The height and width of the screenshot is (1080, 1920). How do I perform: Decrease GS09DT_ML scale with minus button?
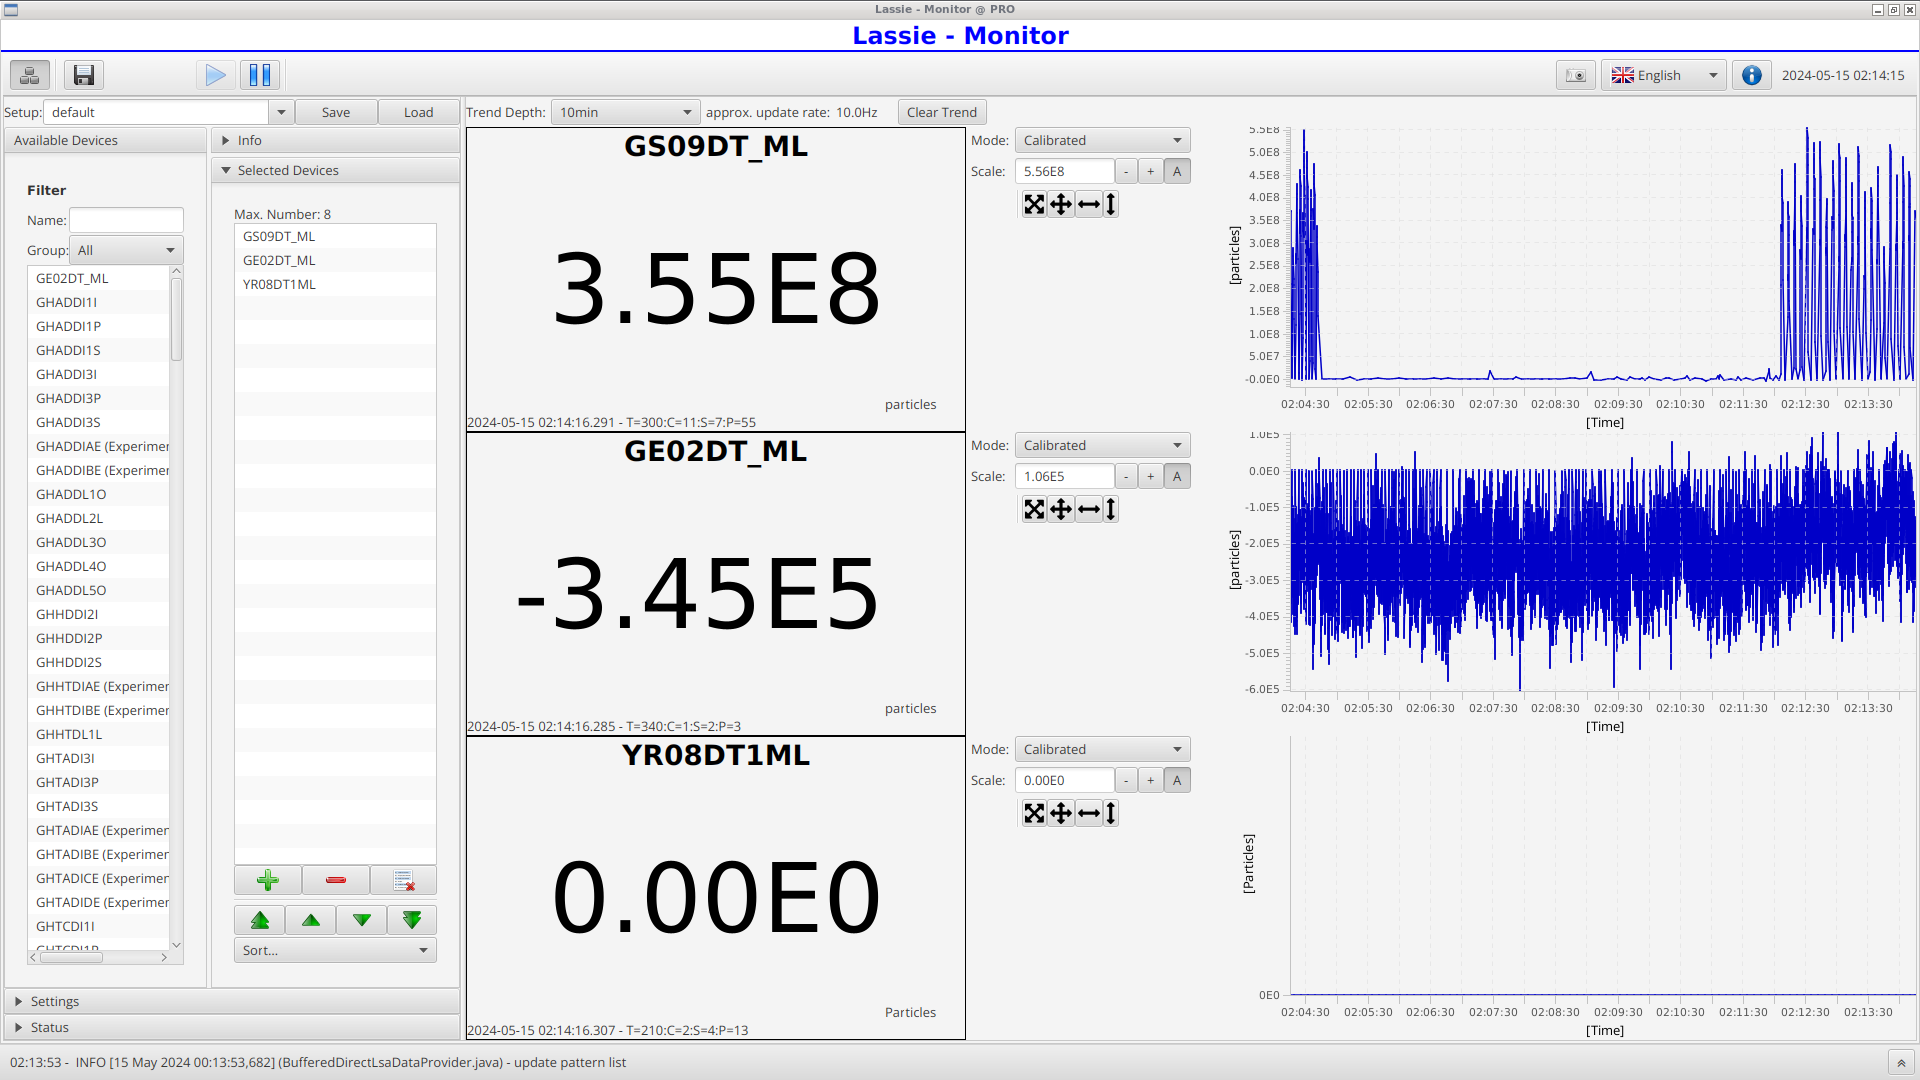tap(1126, 171)
